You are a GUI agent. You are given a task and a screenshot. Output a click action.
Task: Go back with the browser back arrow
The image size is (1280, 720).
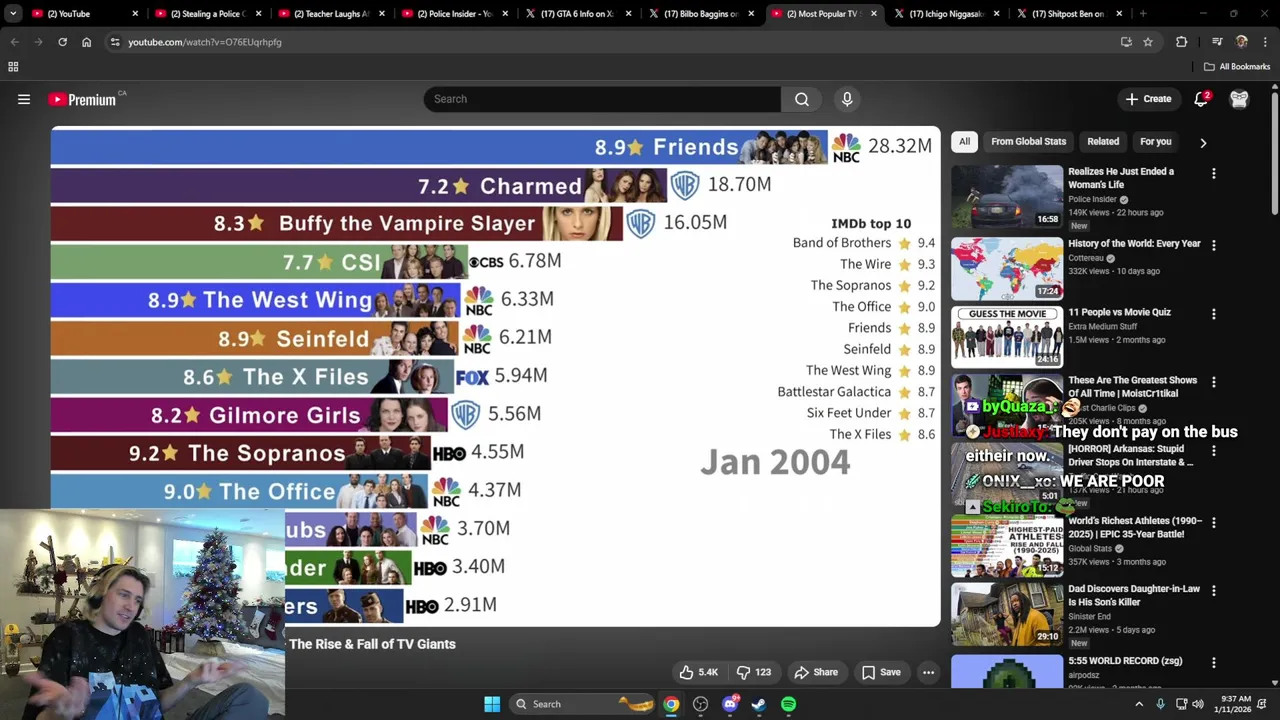[14, 42]
